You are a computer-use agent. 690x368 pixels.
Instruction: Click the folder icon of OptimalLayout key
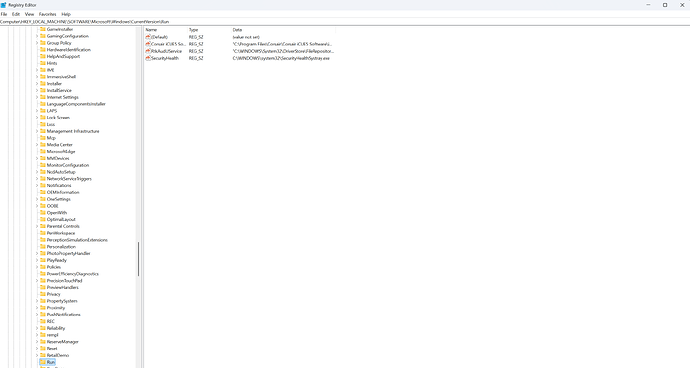click(43, 219)
